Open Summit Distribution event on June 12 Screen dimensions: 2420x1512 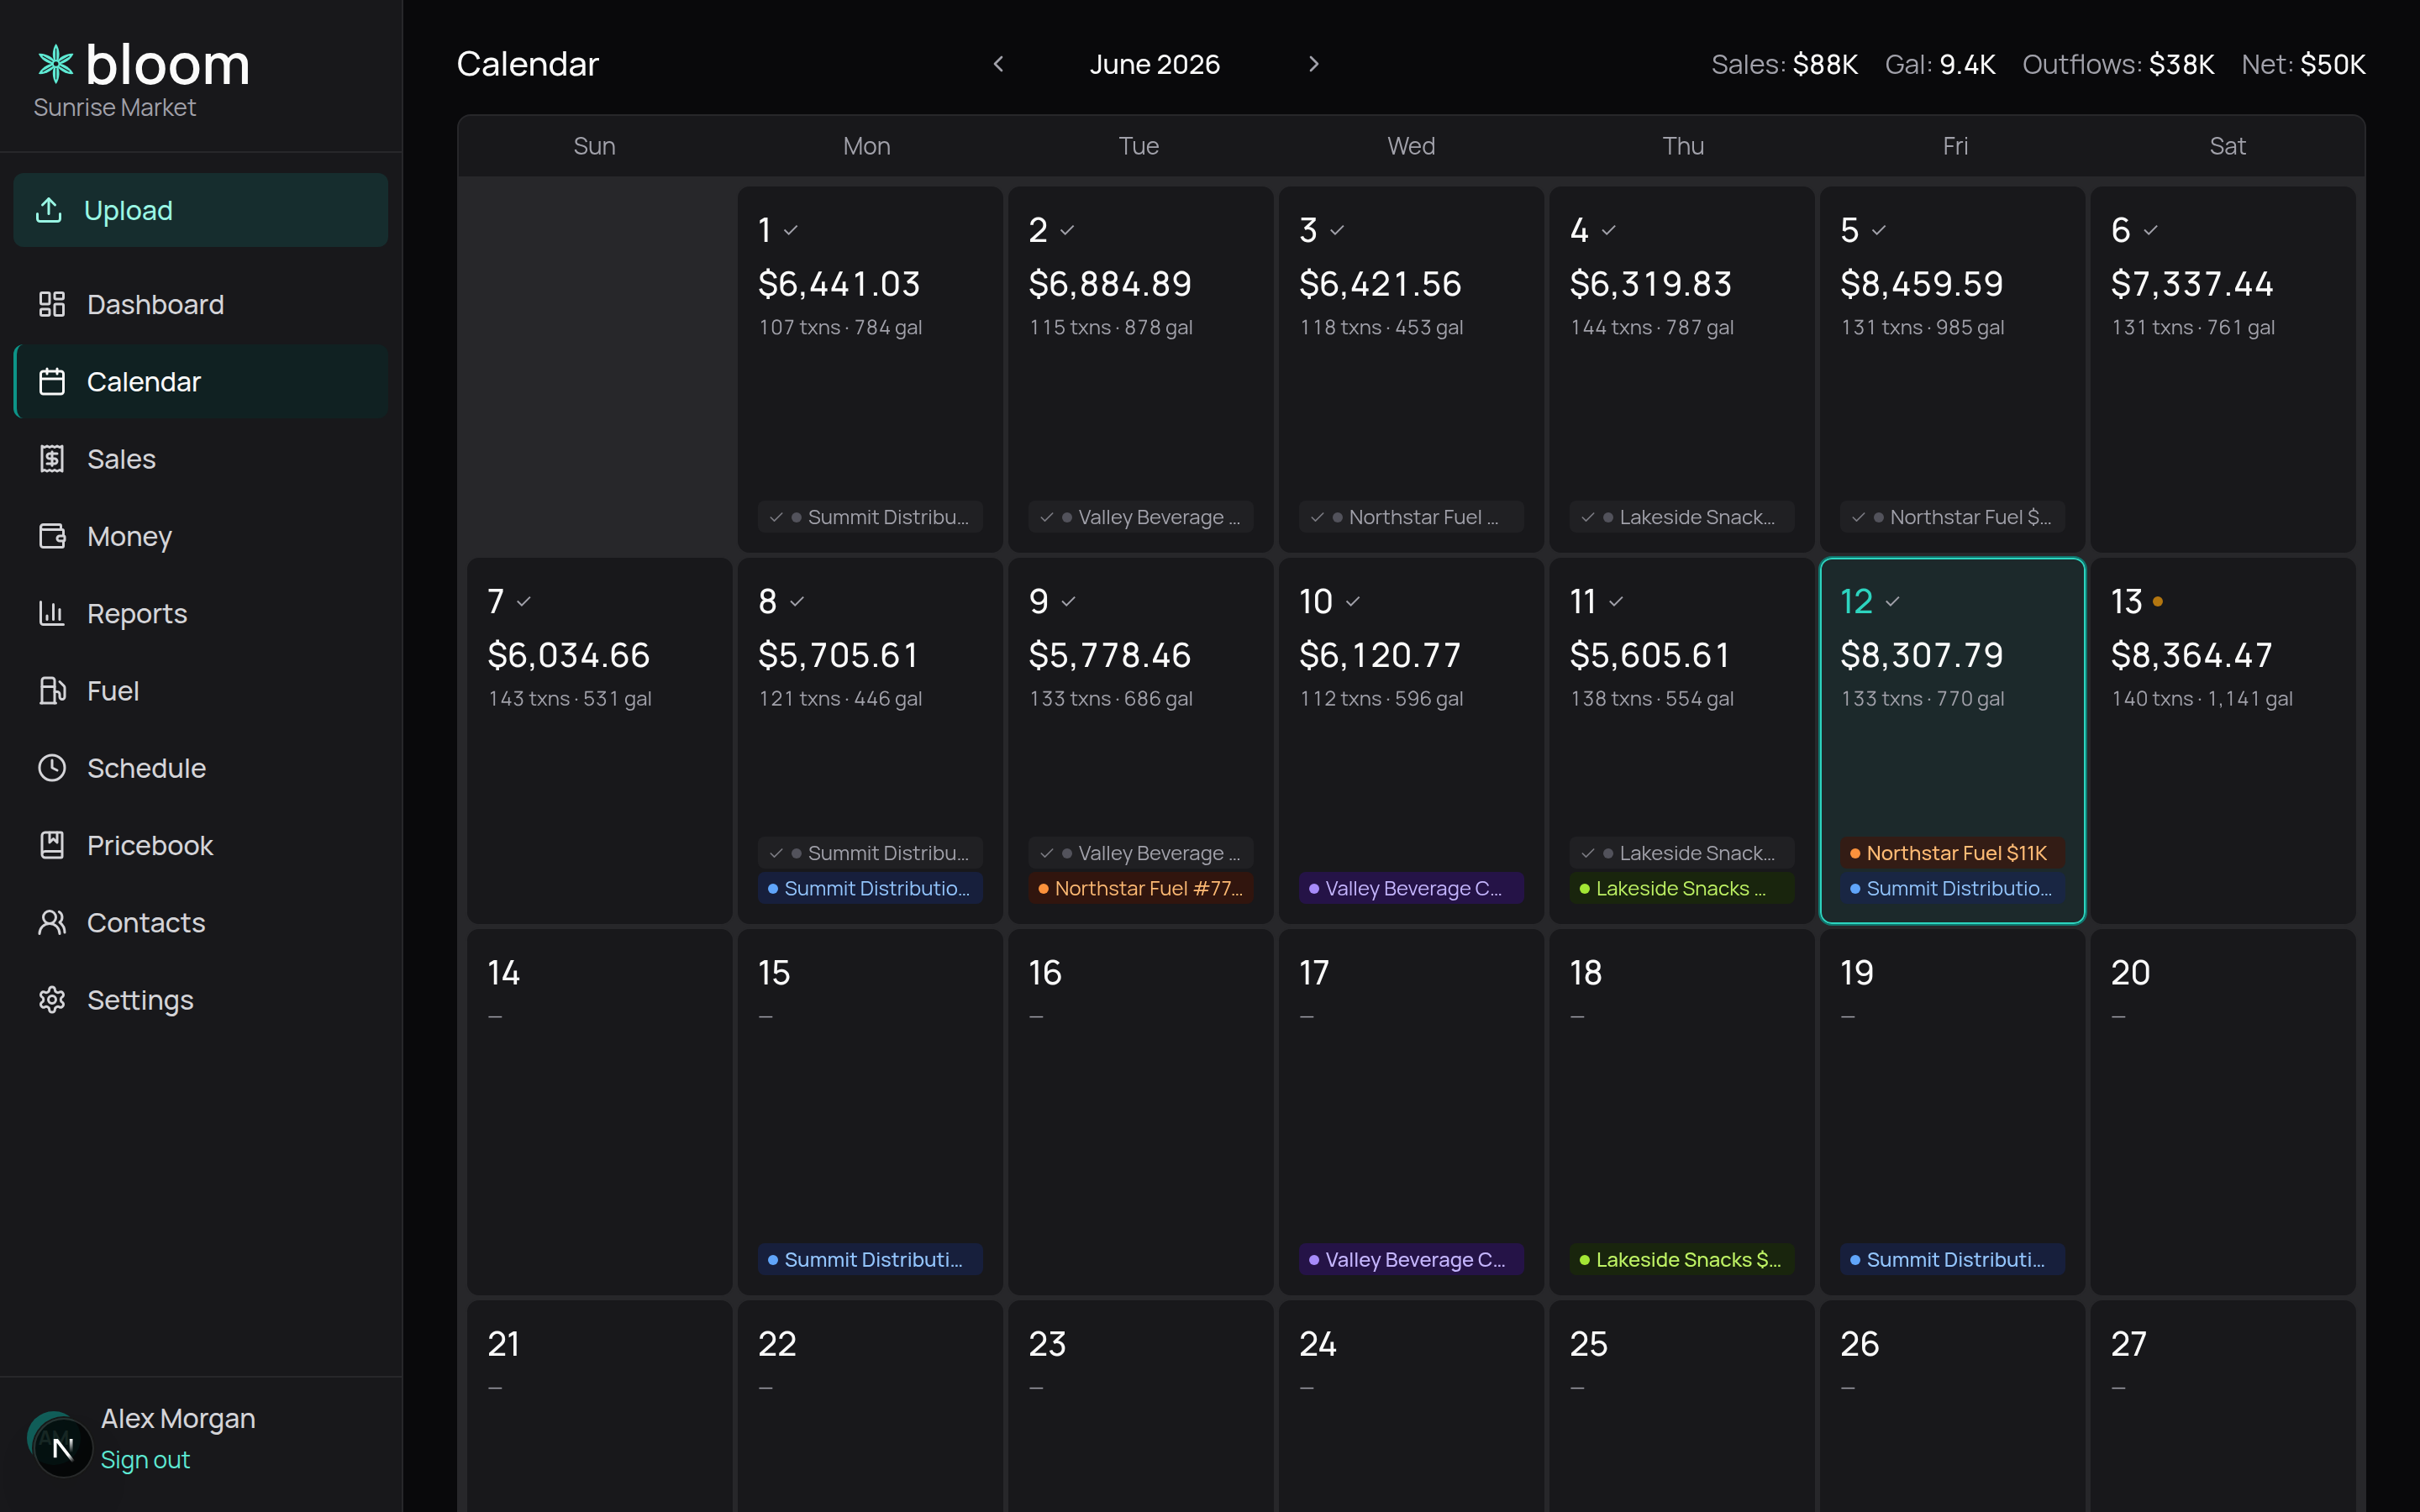tap(1952, 888)
